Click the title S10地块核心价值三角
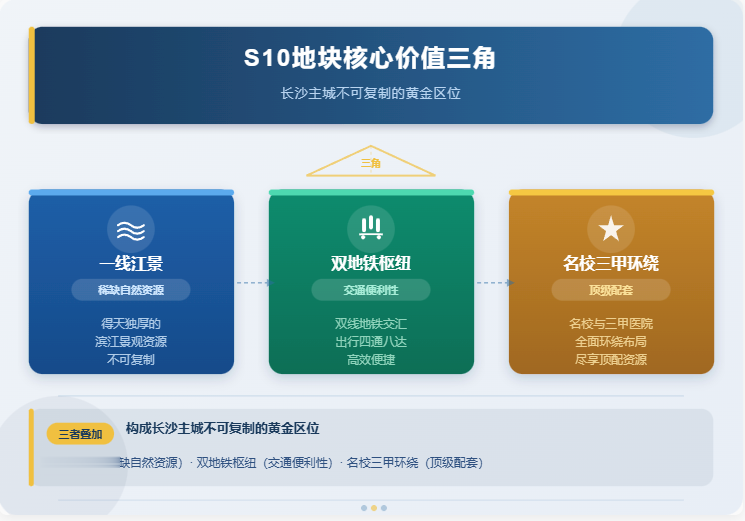This screenshot has width=745, height=521. pyautogui.click(x=370, y=58)
